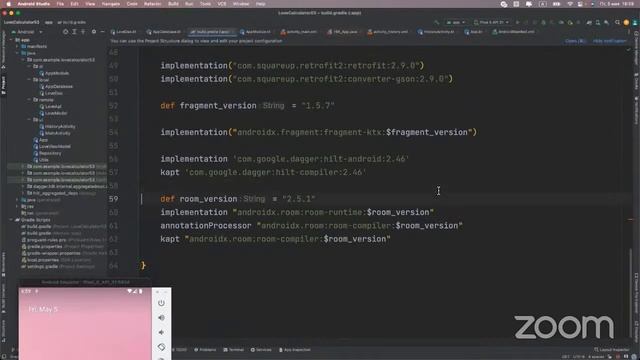Click the Search Everywhere magnifier icon
Viewport: 640px width, 360px height.
618,22
